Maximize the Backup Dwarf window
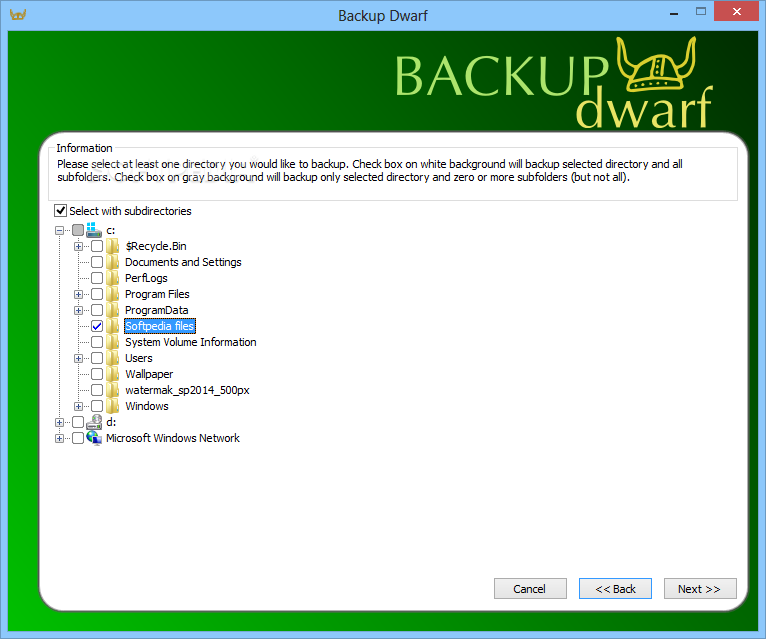The width and height of the screenshot is (766, 639). point(701,12)
